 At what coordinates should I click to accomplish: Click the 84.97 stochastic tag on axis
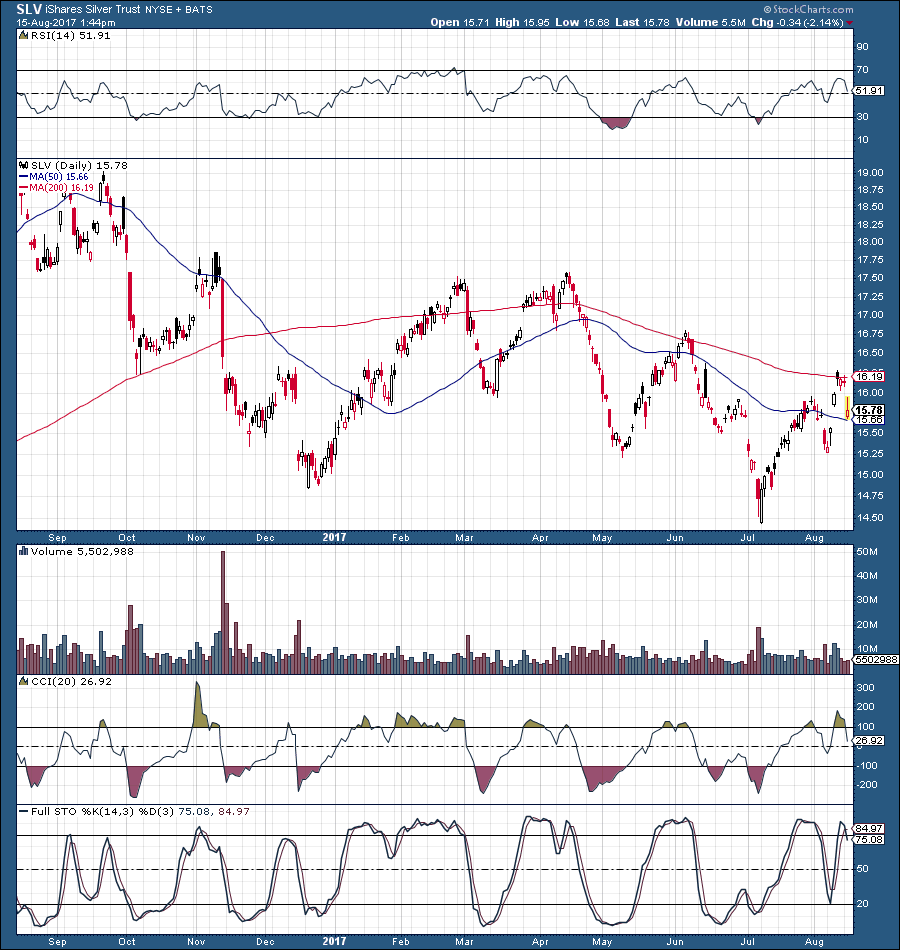point(870,829)
